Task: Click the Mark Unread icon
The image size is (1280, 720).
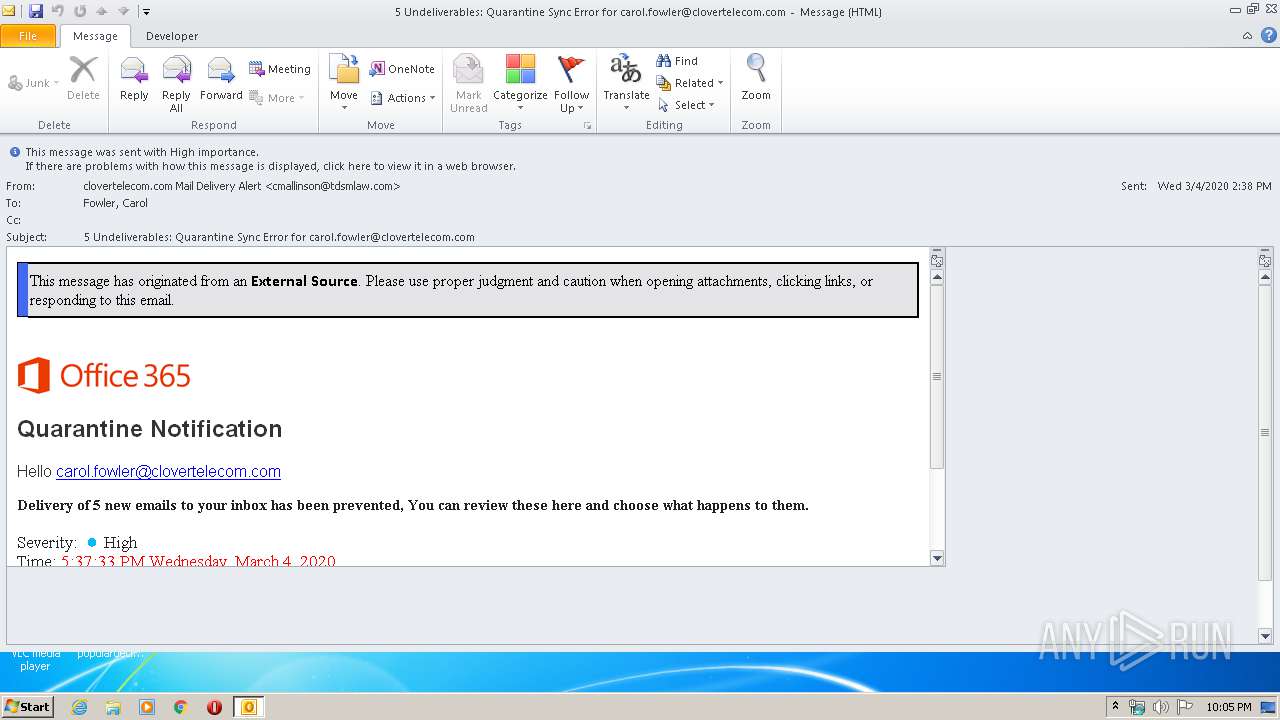Action: (x=468, y=83)
